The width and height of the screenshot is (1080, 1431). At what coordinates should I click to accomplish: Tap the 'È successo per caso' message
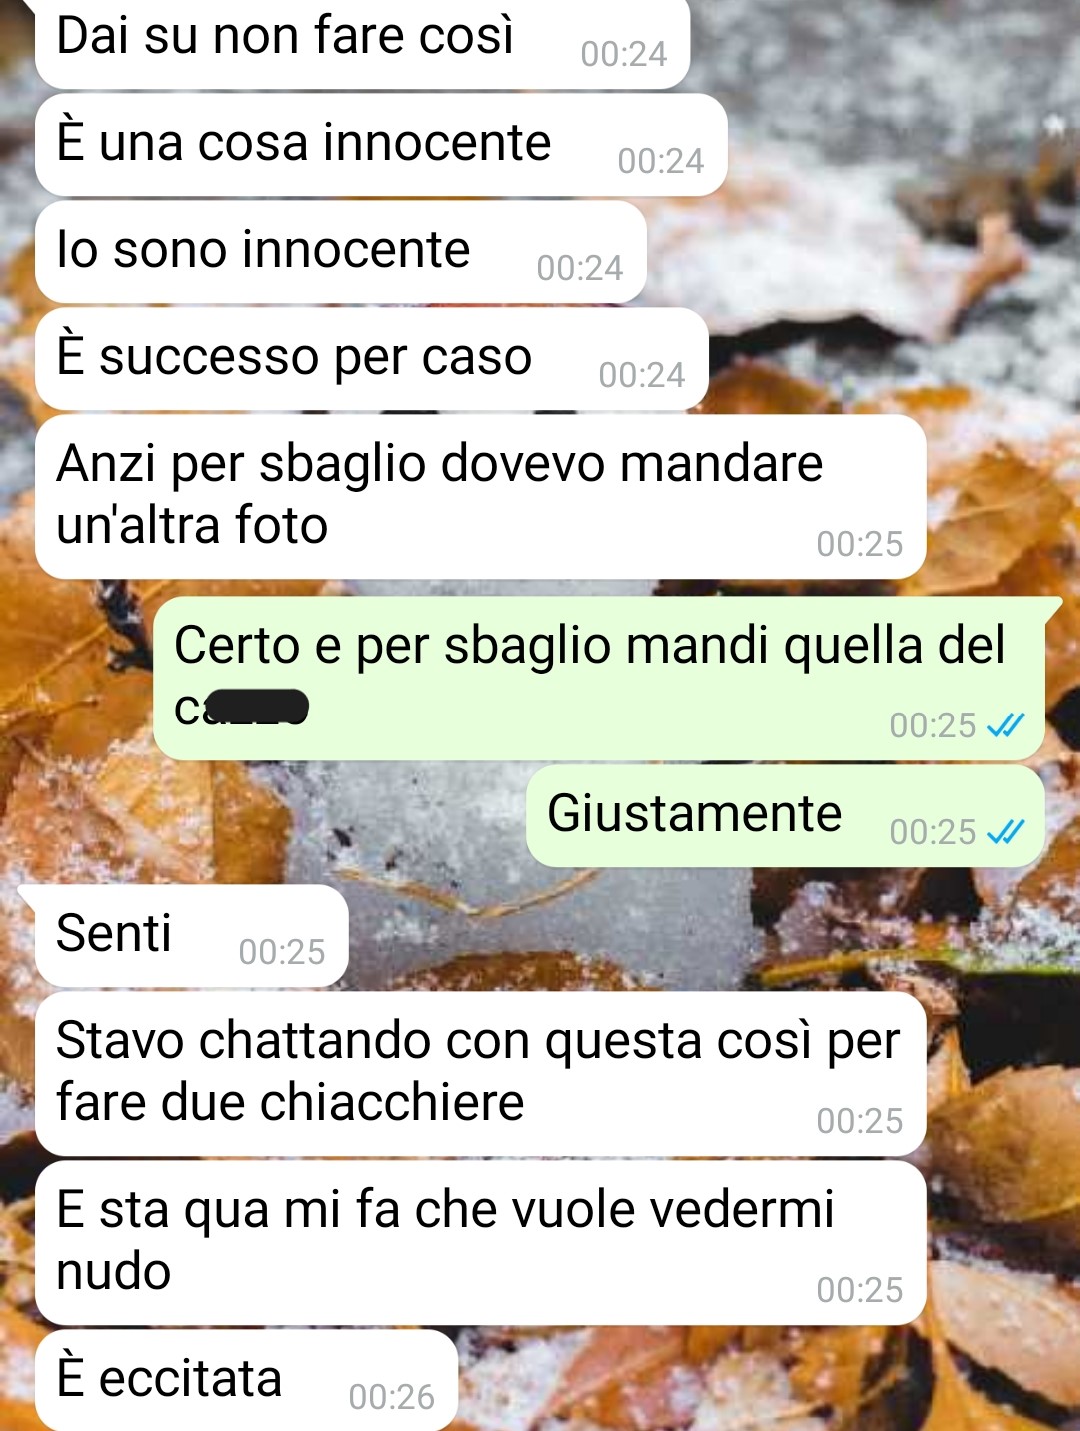[x=372, y=359]
